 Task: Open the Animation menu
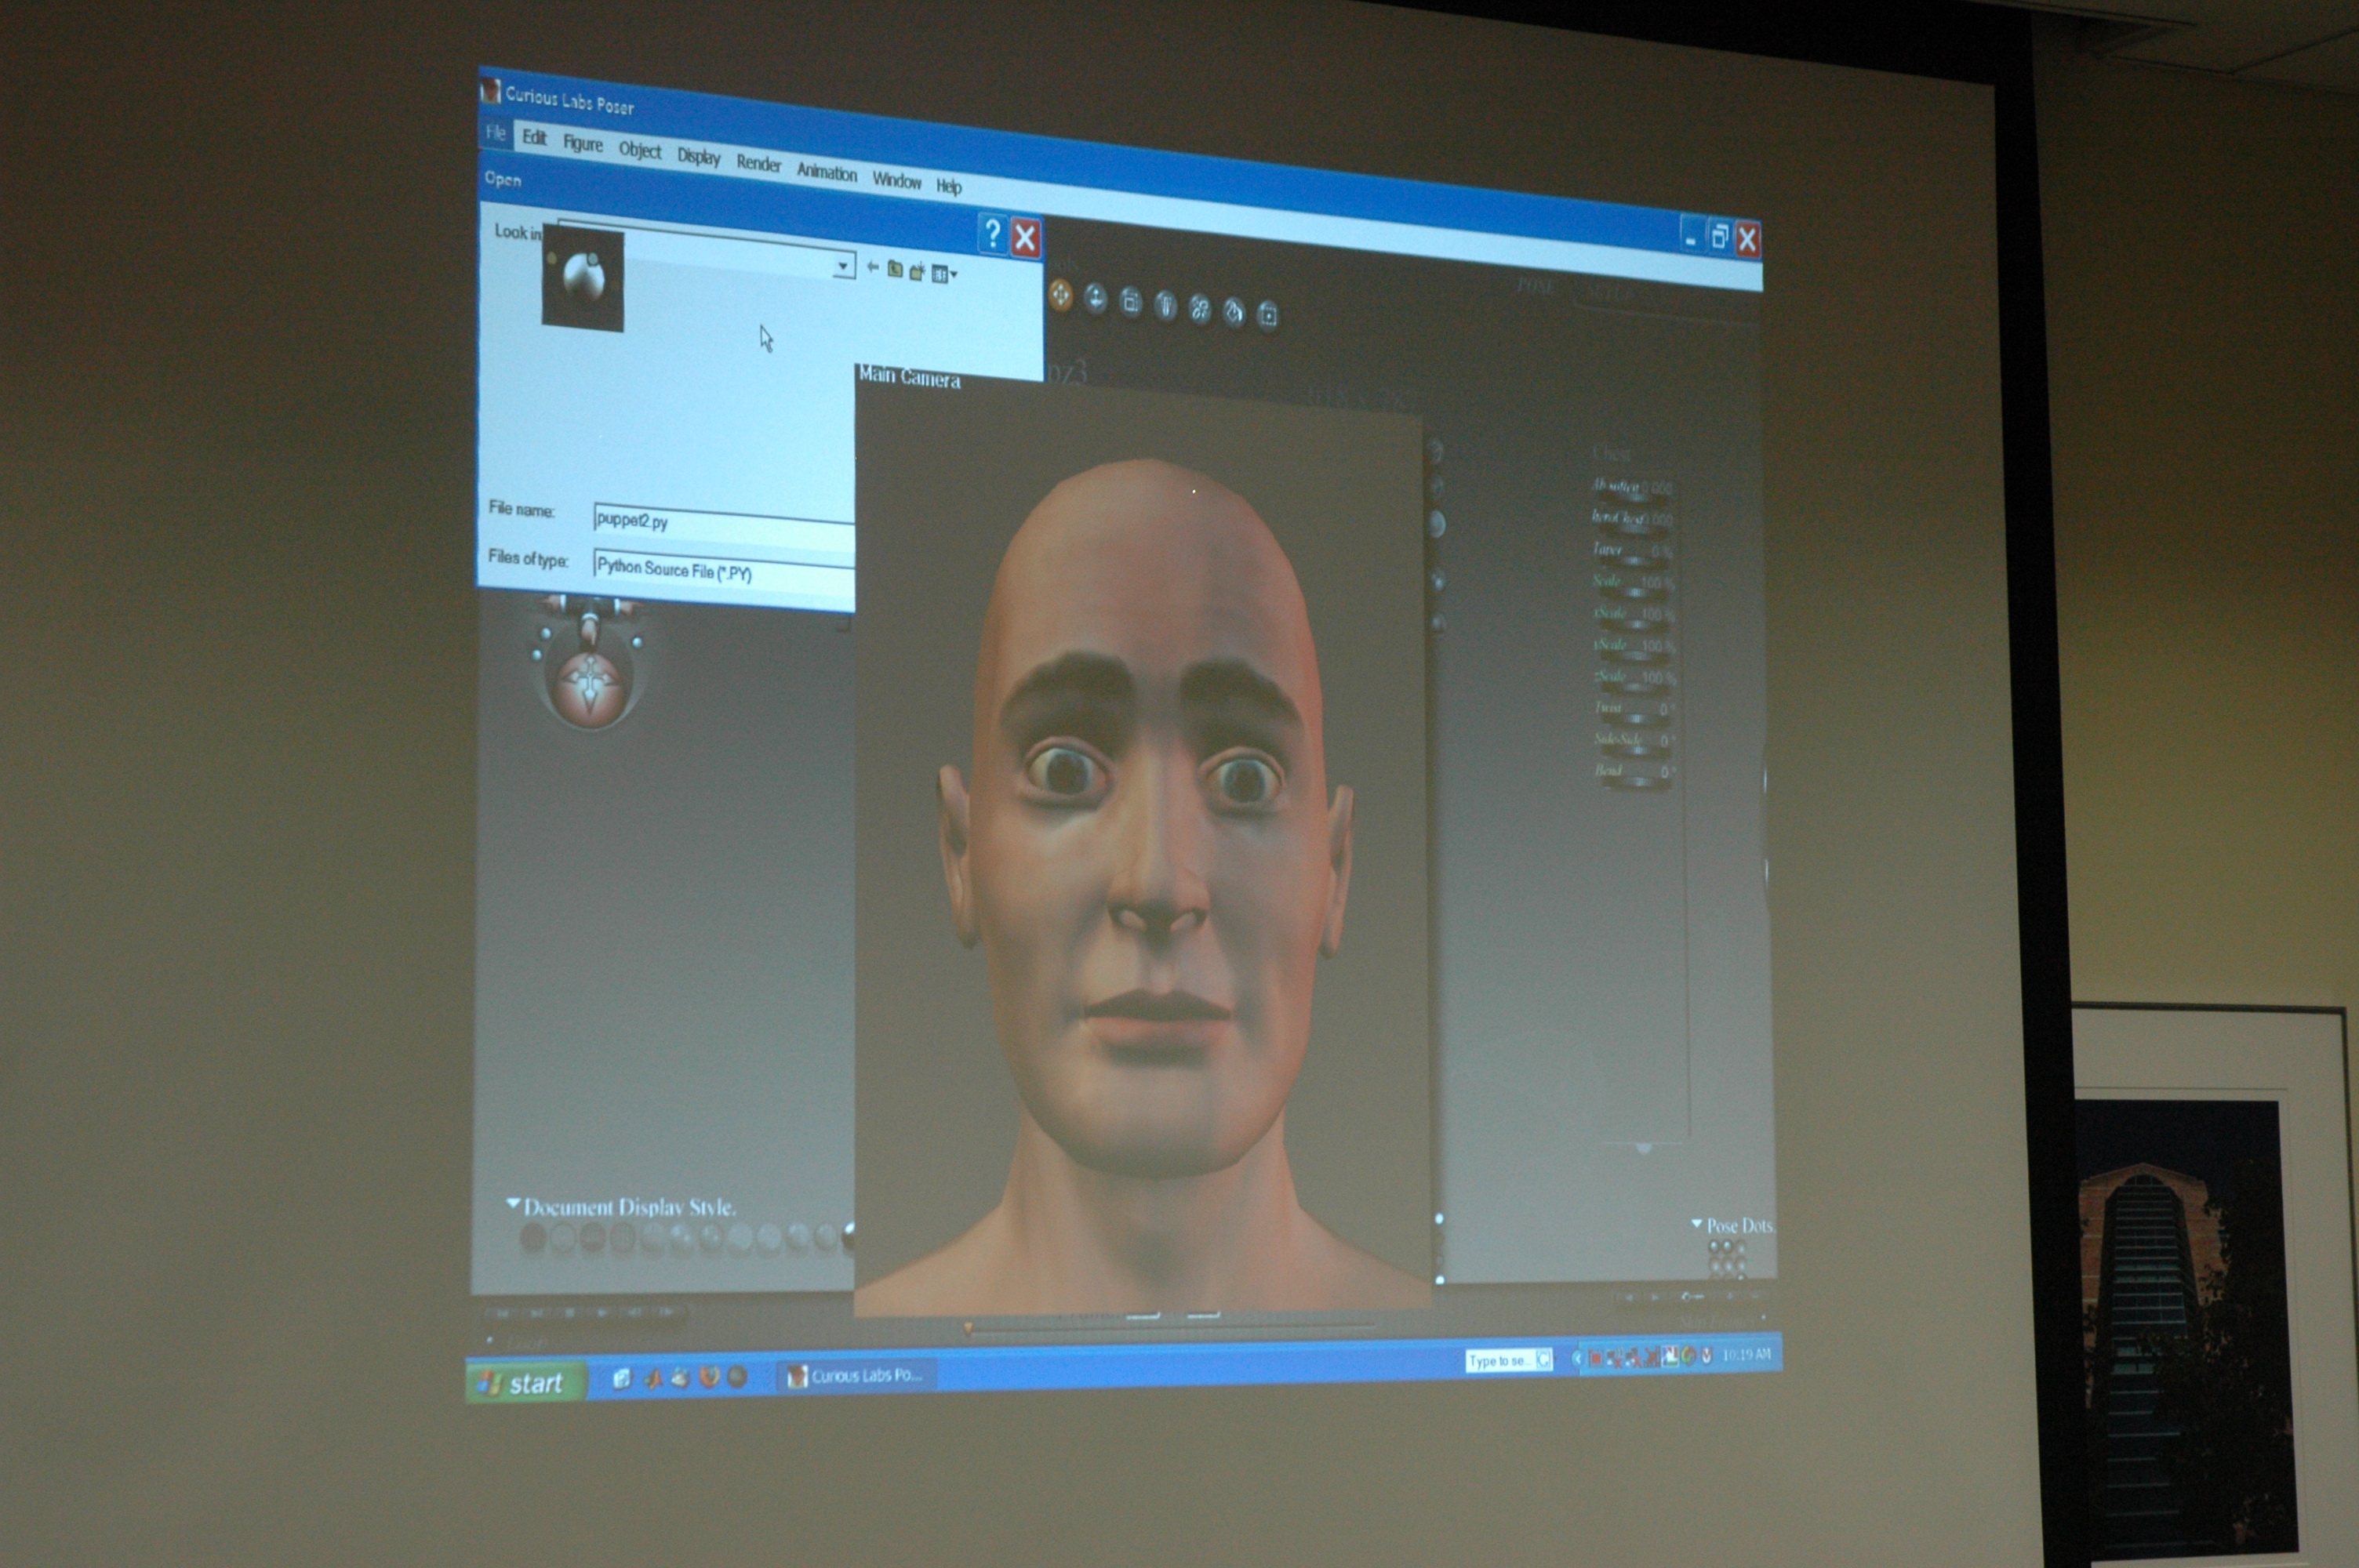pyautogui.click(x=826, y=172)
